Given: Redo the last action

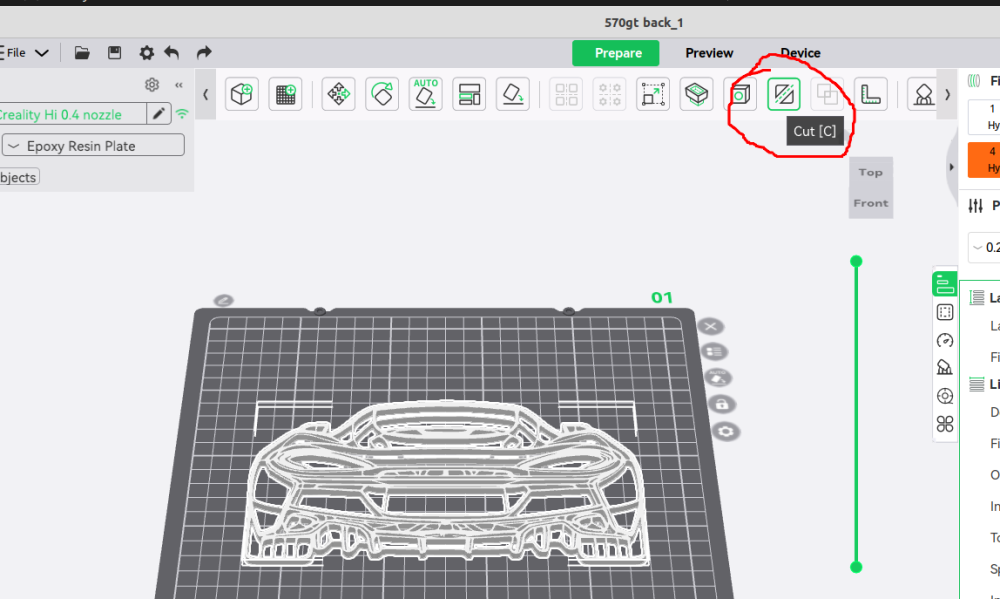Looking at the screenshot, I should pos(203,53).
